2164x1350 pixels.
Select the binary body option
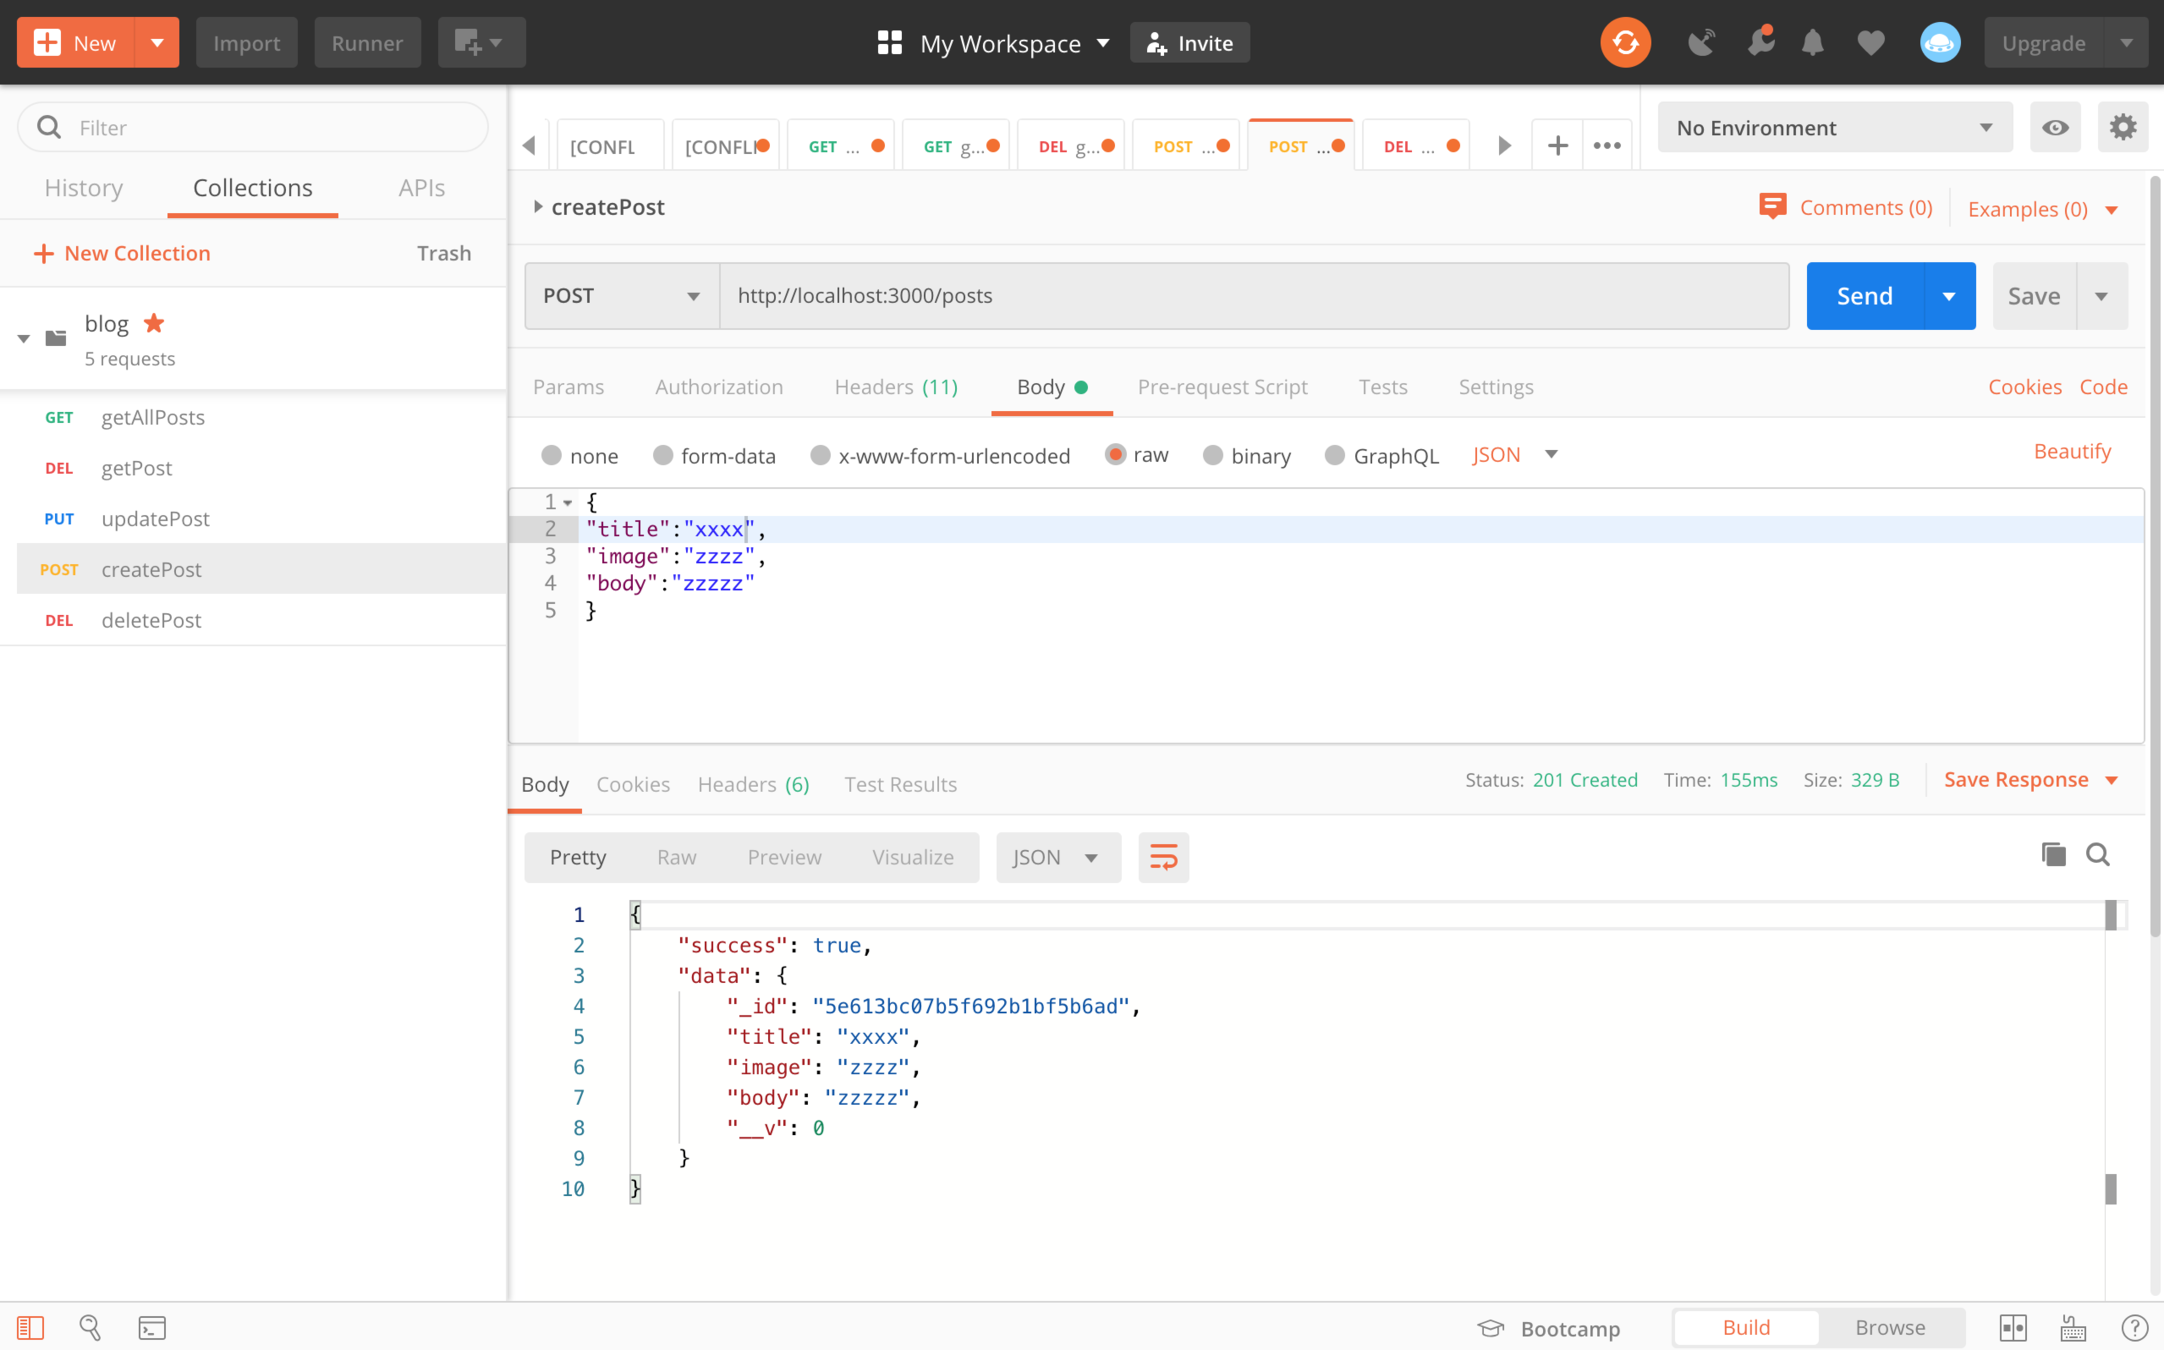point(1213,456)
